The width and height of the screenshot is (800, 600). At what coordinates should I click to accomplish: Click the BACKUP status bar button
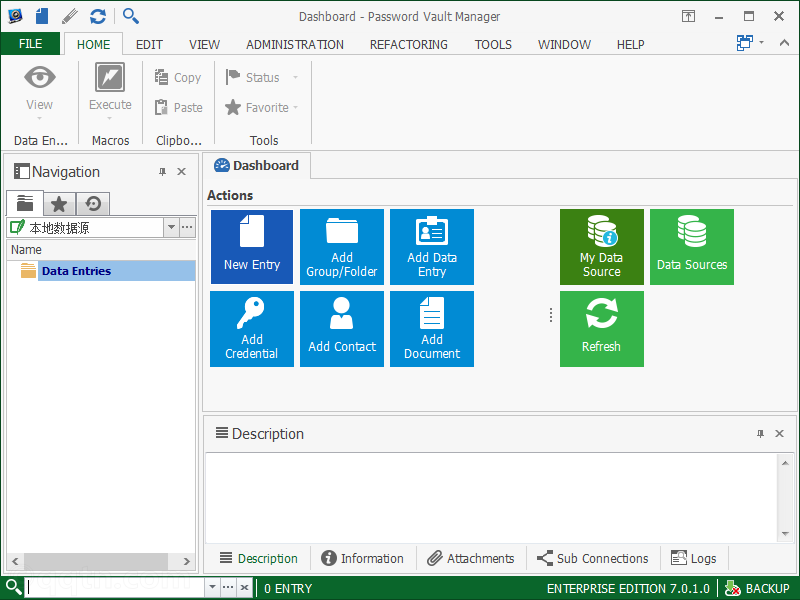758,588
